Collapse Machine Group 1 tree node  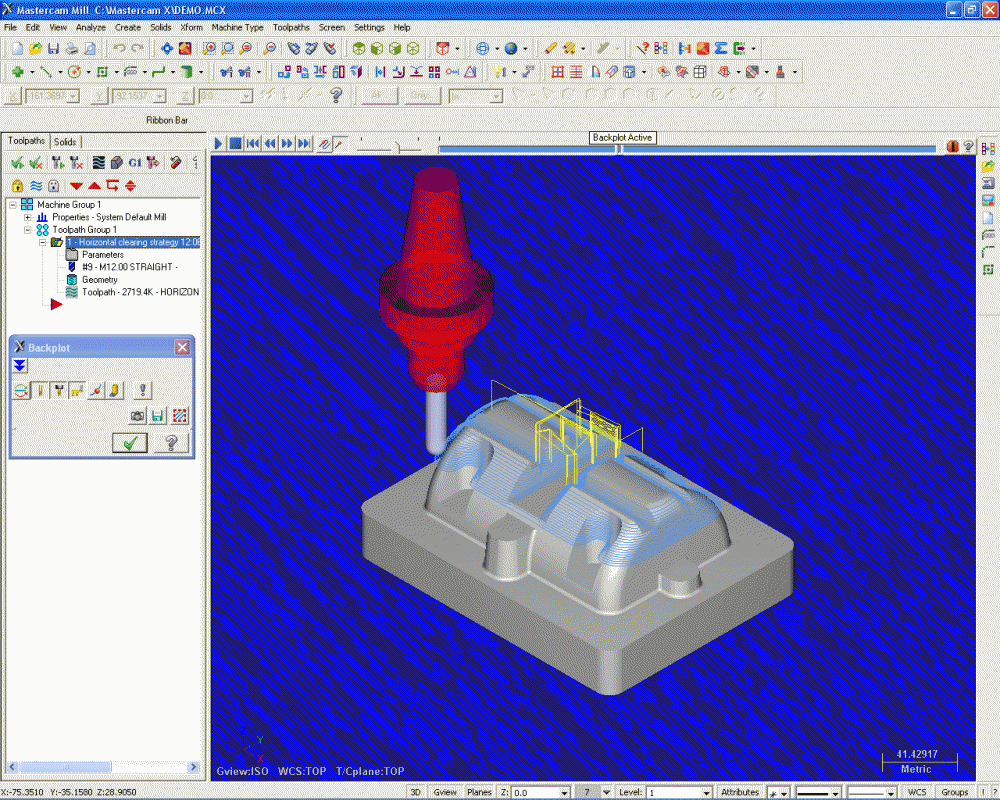point(13,205)
